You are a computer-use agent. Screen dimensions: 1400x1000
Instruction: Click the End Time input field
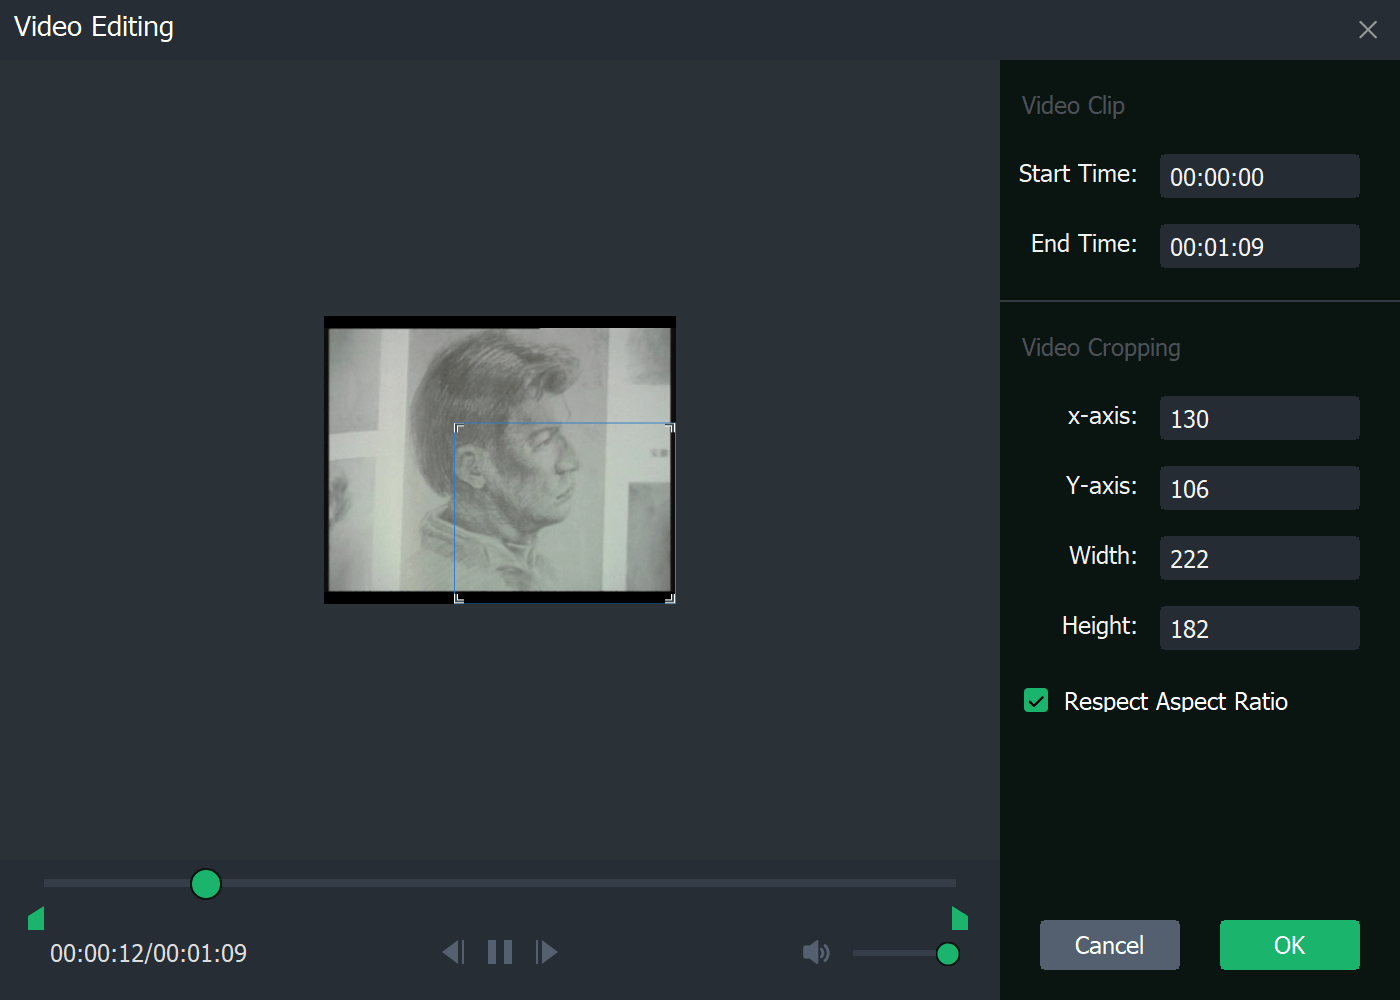click(x=1259, y=246)
